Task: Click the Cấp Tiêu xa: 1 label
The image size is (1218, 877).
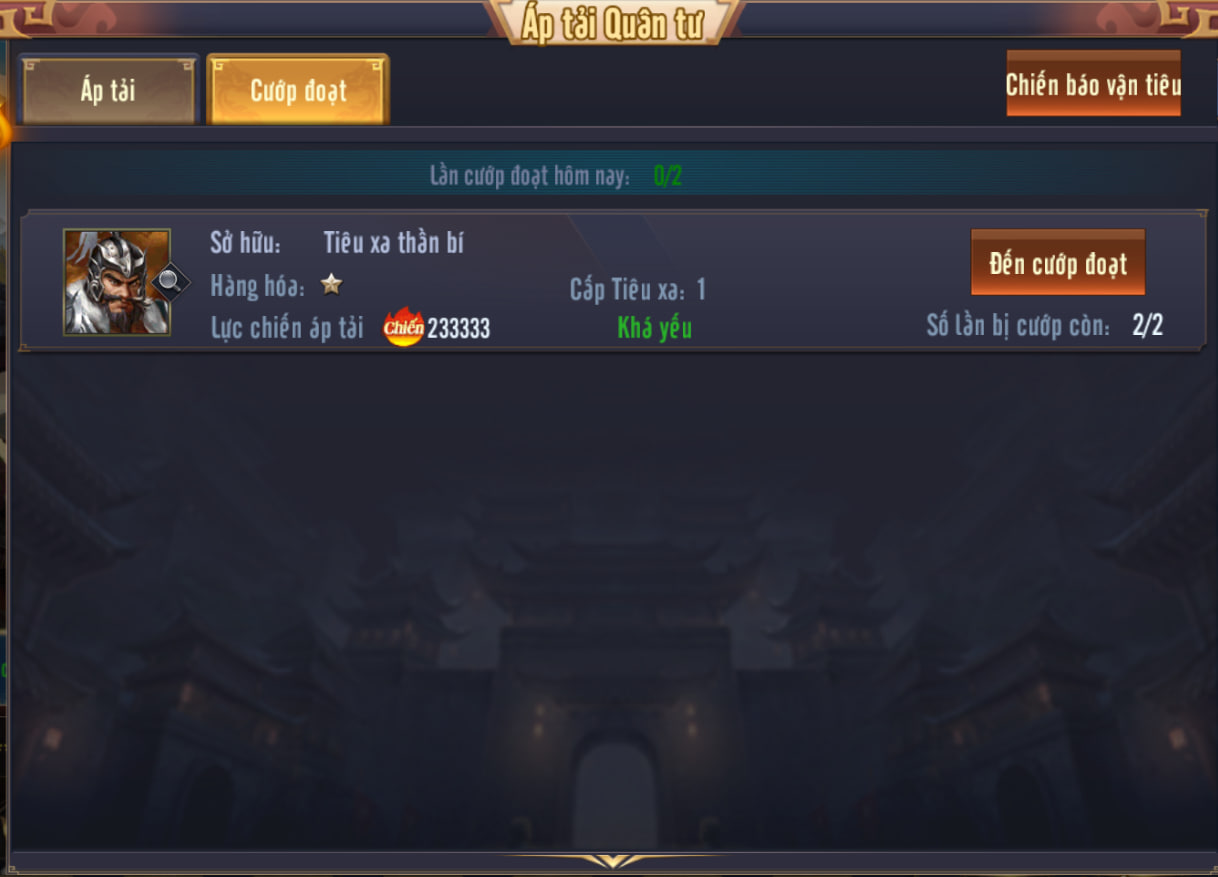Action: point(638,290)
